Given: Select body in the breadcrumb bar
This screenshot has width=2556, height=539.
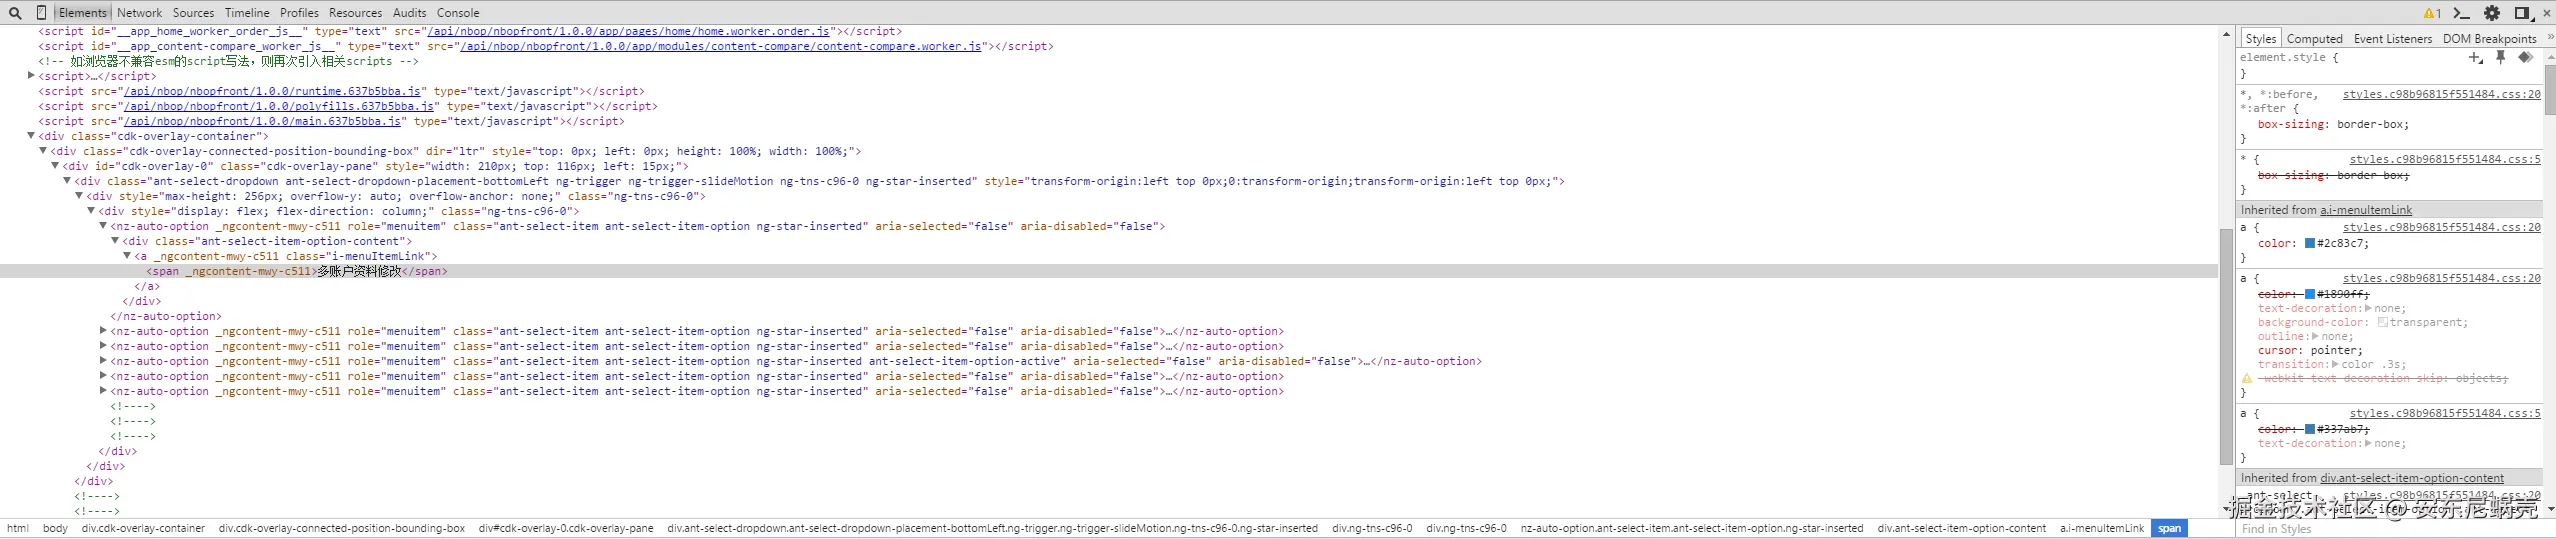Looking at the screenshot, I should point(55,528).
